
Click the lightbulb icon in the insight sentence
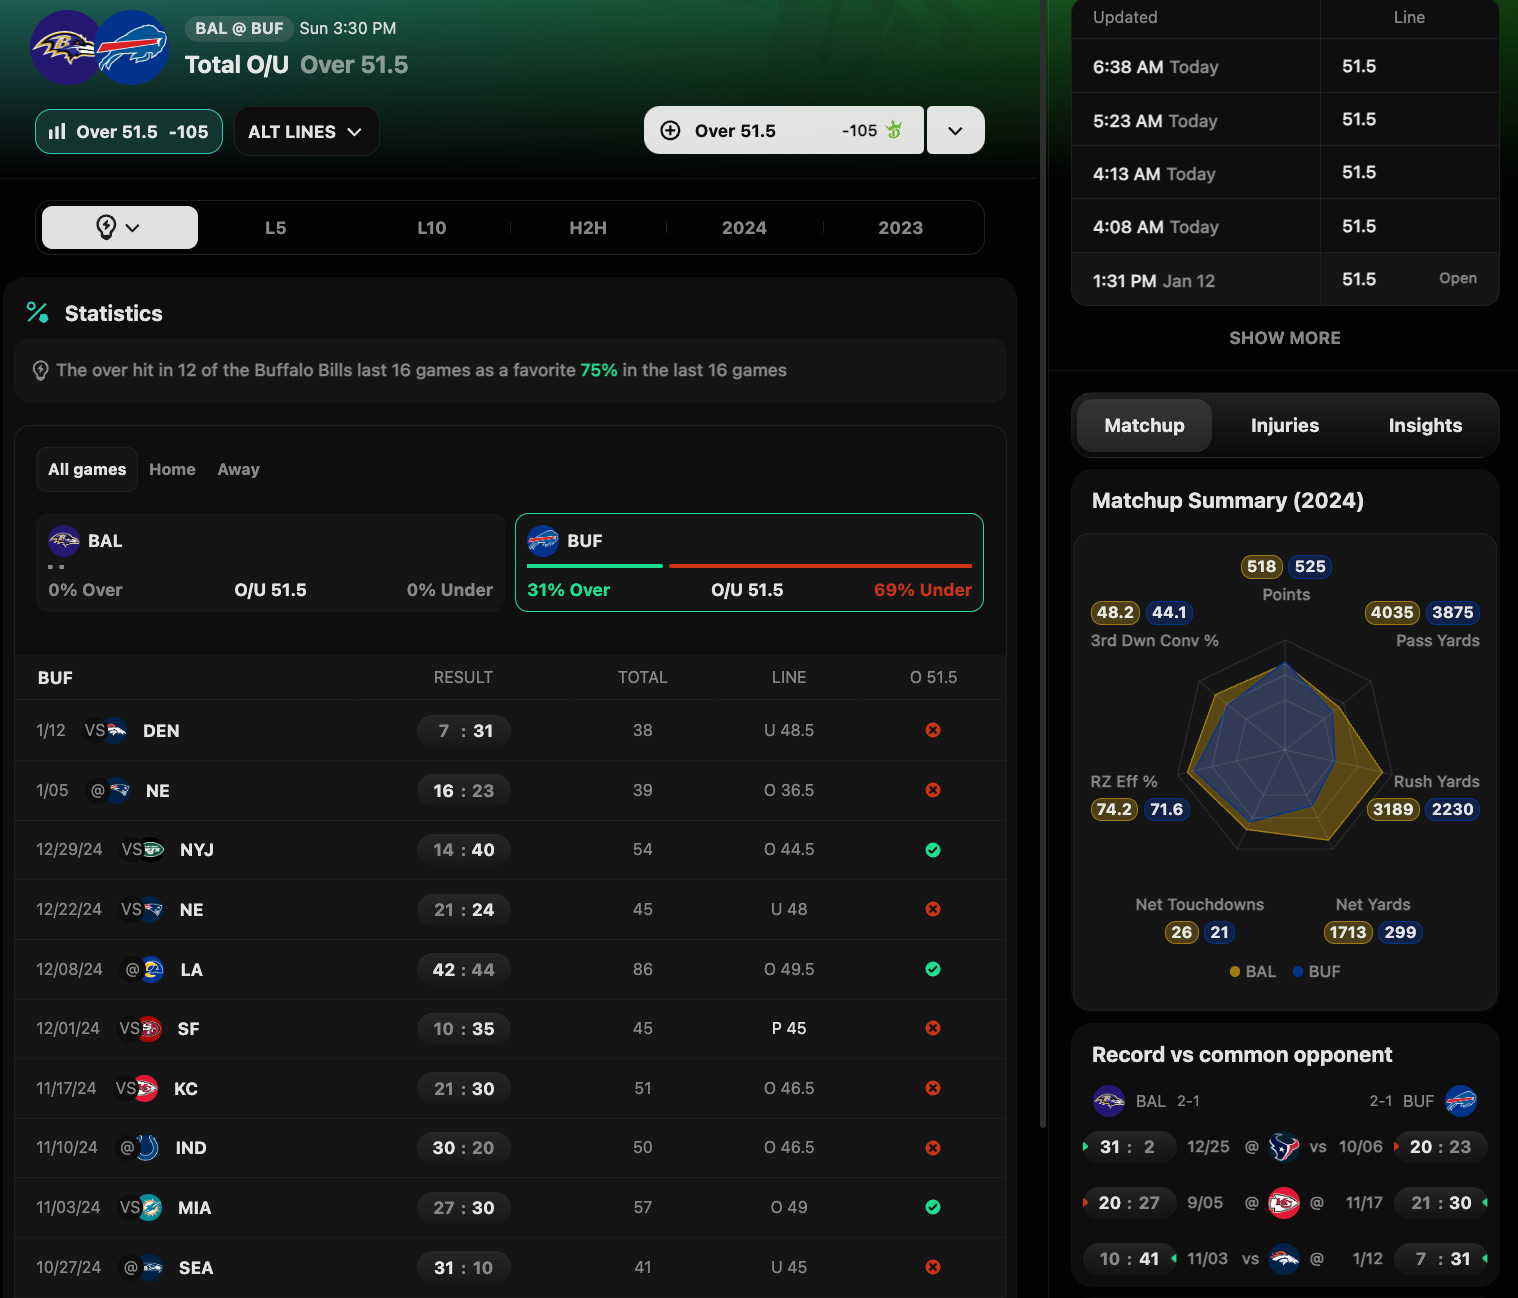click(x=41, y=371)
